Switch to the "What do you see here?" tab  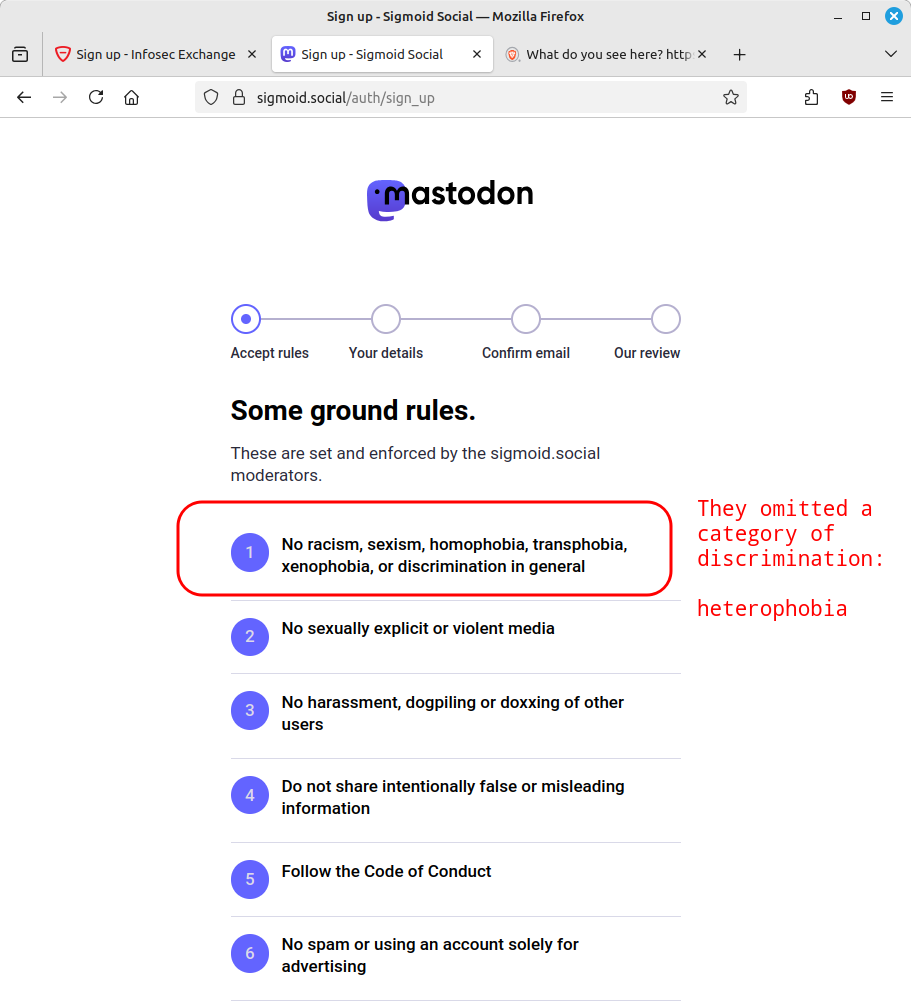click(600, 55)
